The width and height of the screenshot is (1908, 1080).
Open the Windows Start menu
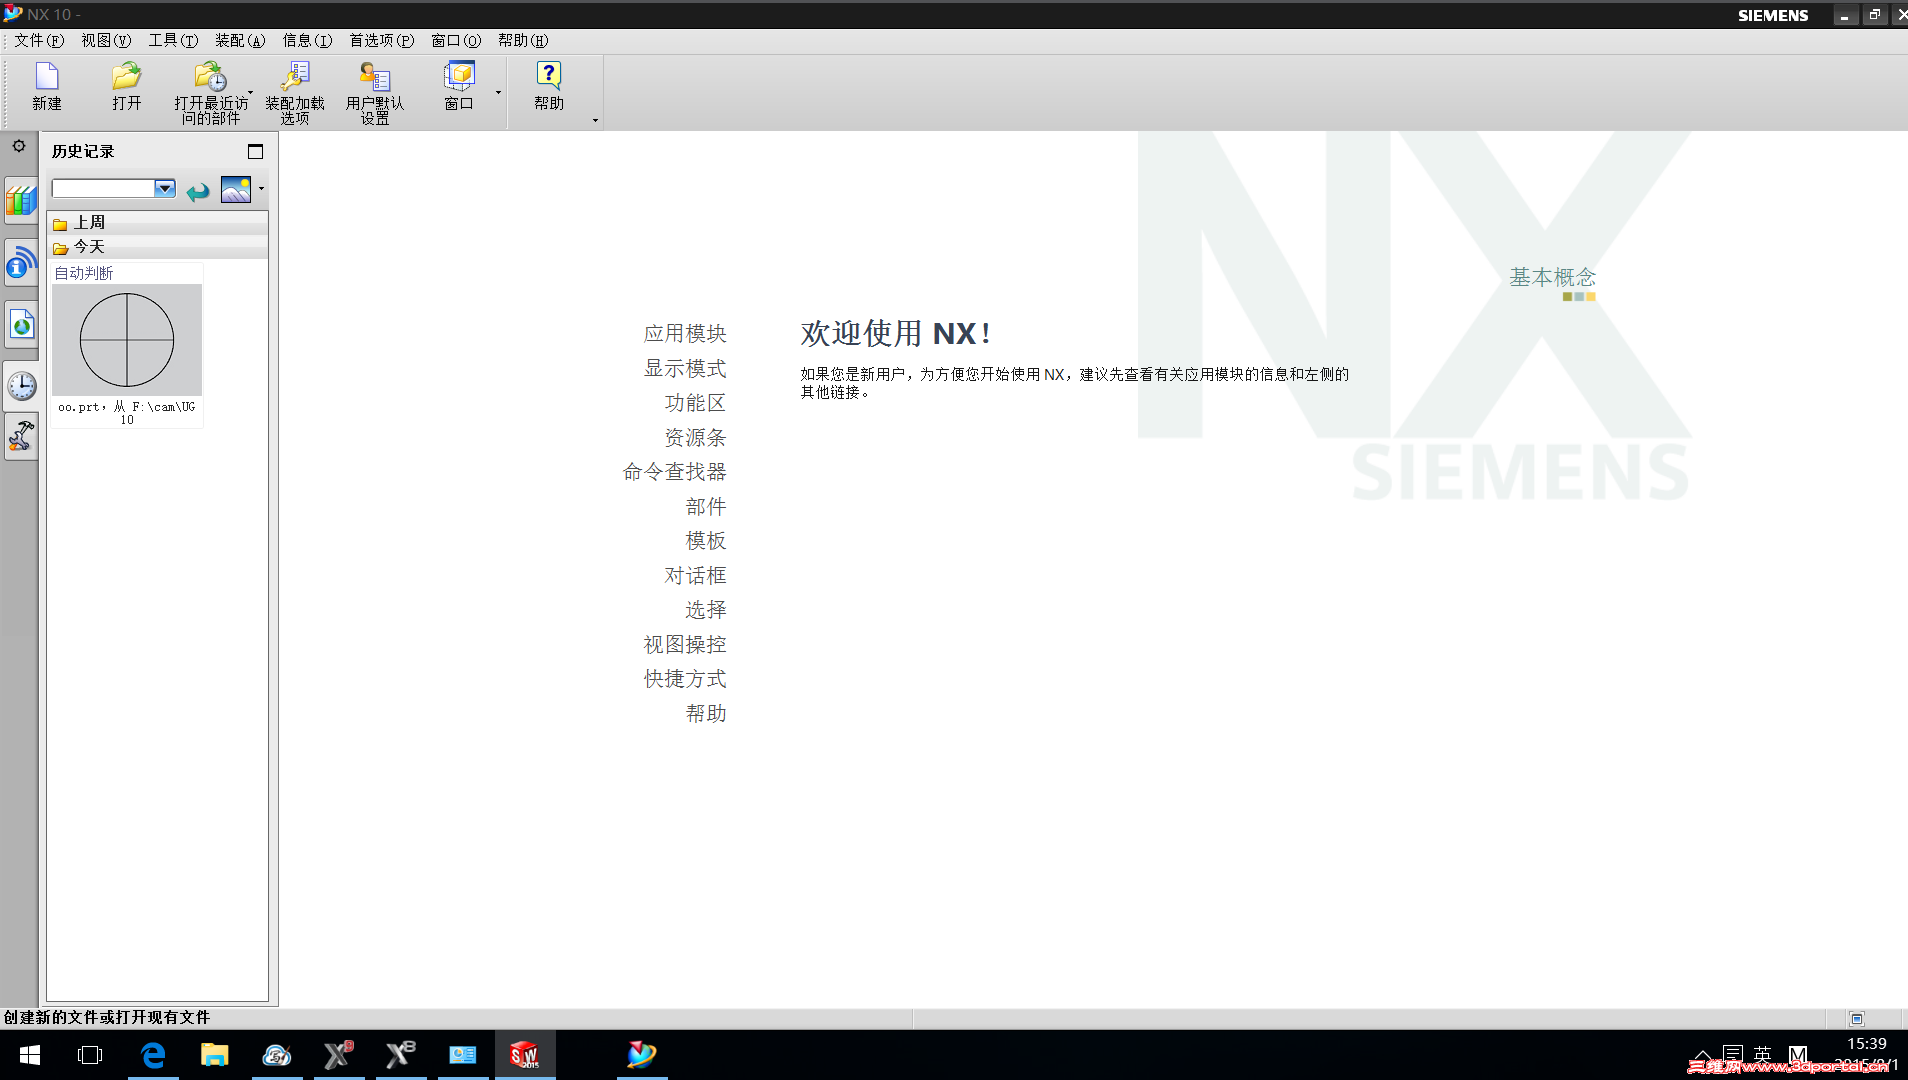tap(30, 1055)
